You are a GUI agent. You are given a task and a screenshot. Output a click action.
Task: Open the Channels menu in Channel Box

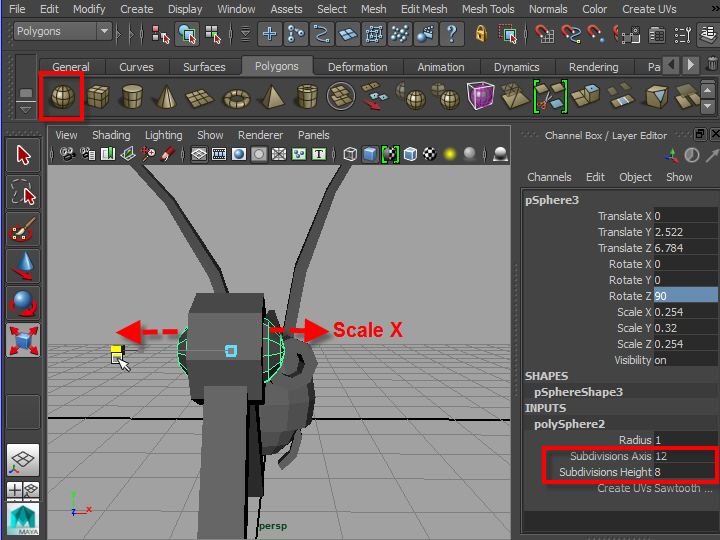point(549,177)
